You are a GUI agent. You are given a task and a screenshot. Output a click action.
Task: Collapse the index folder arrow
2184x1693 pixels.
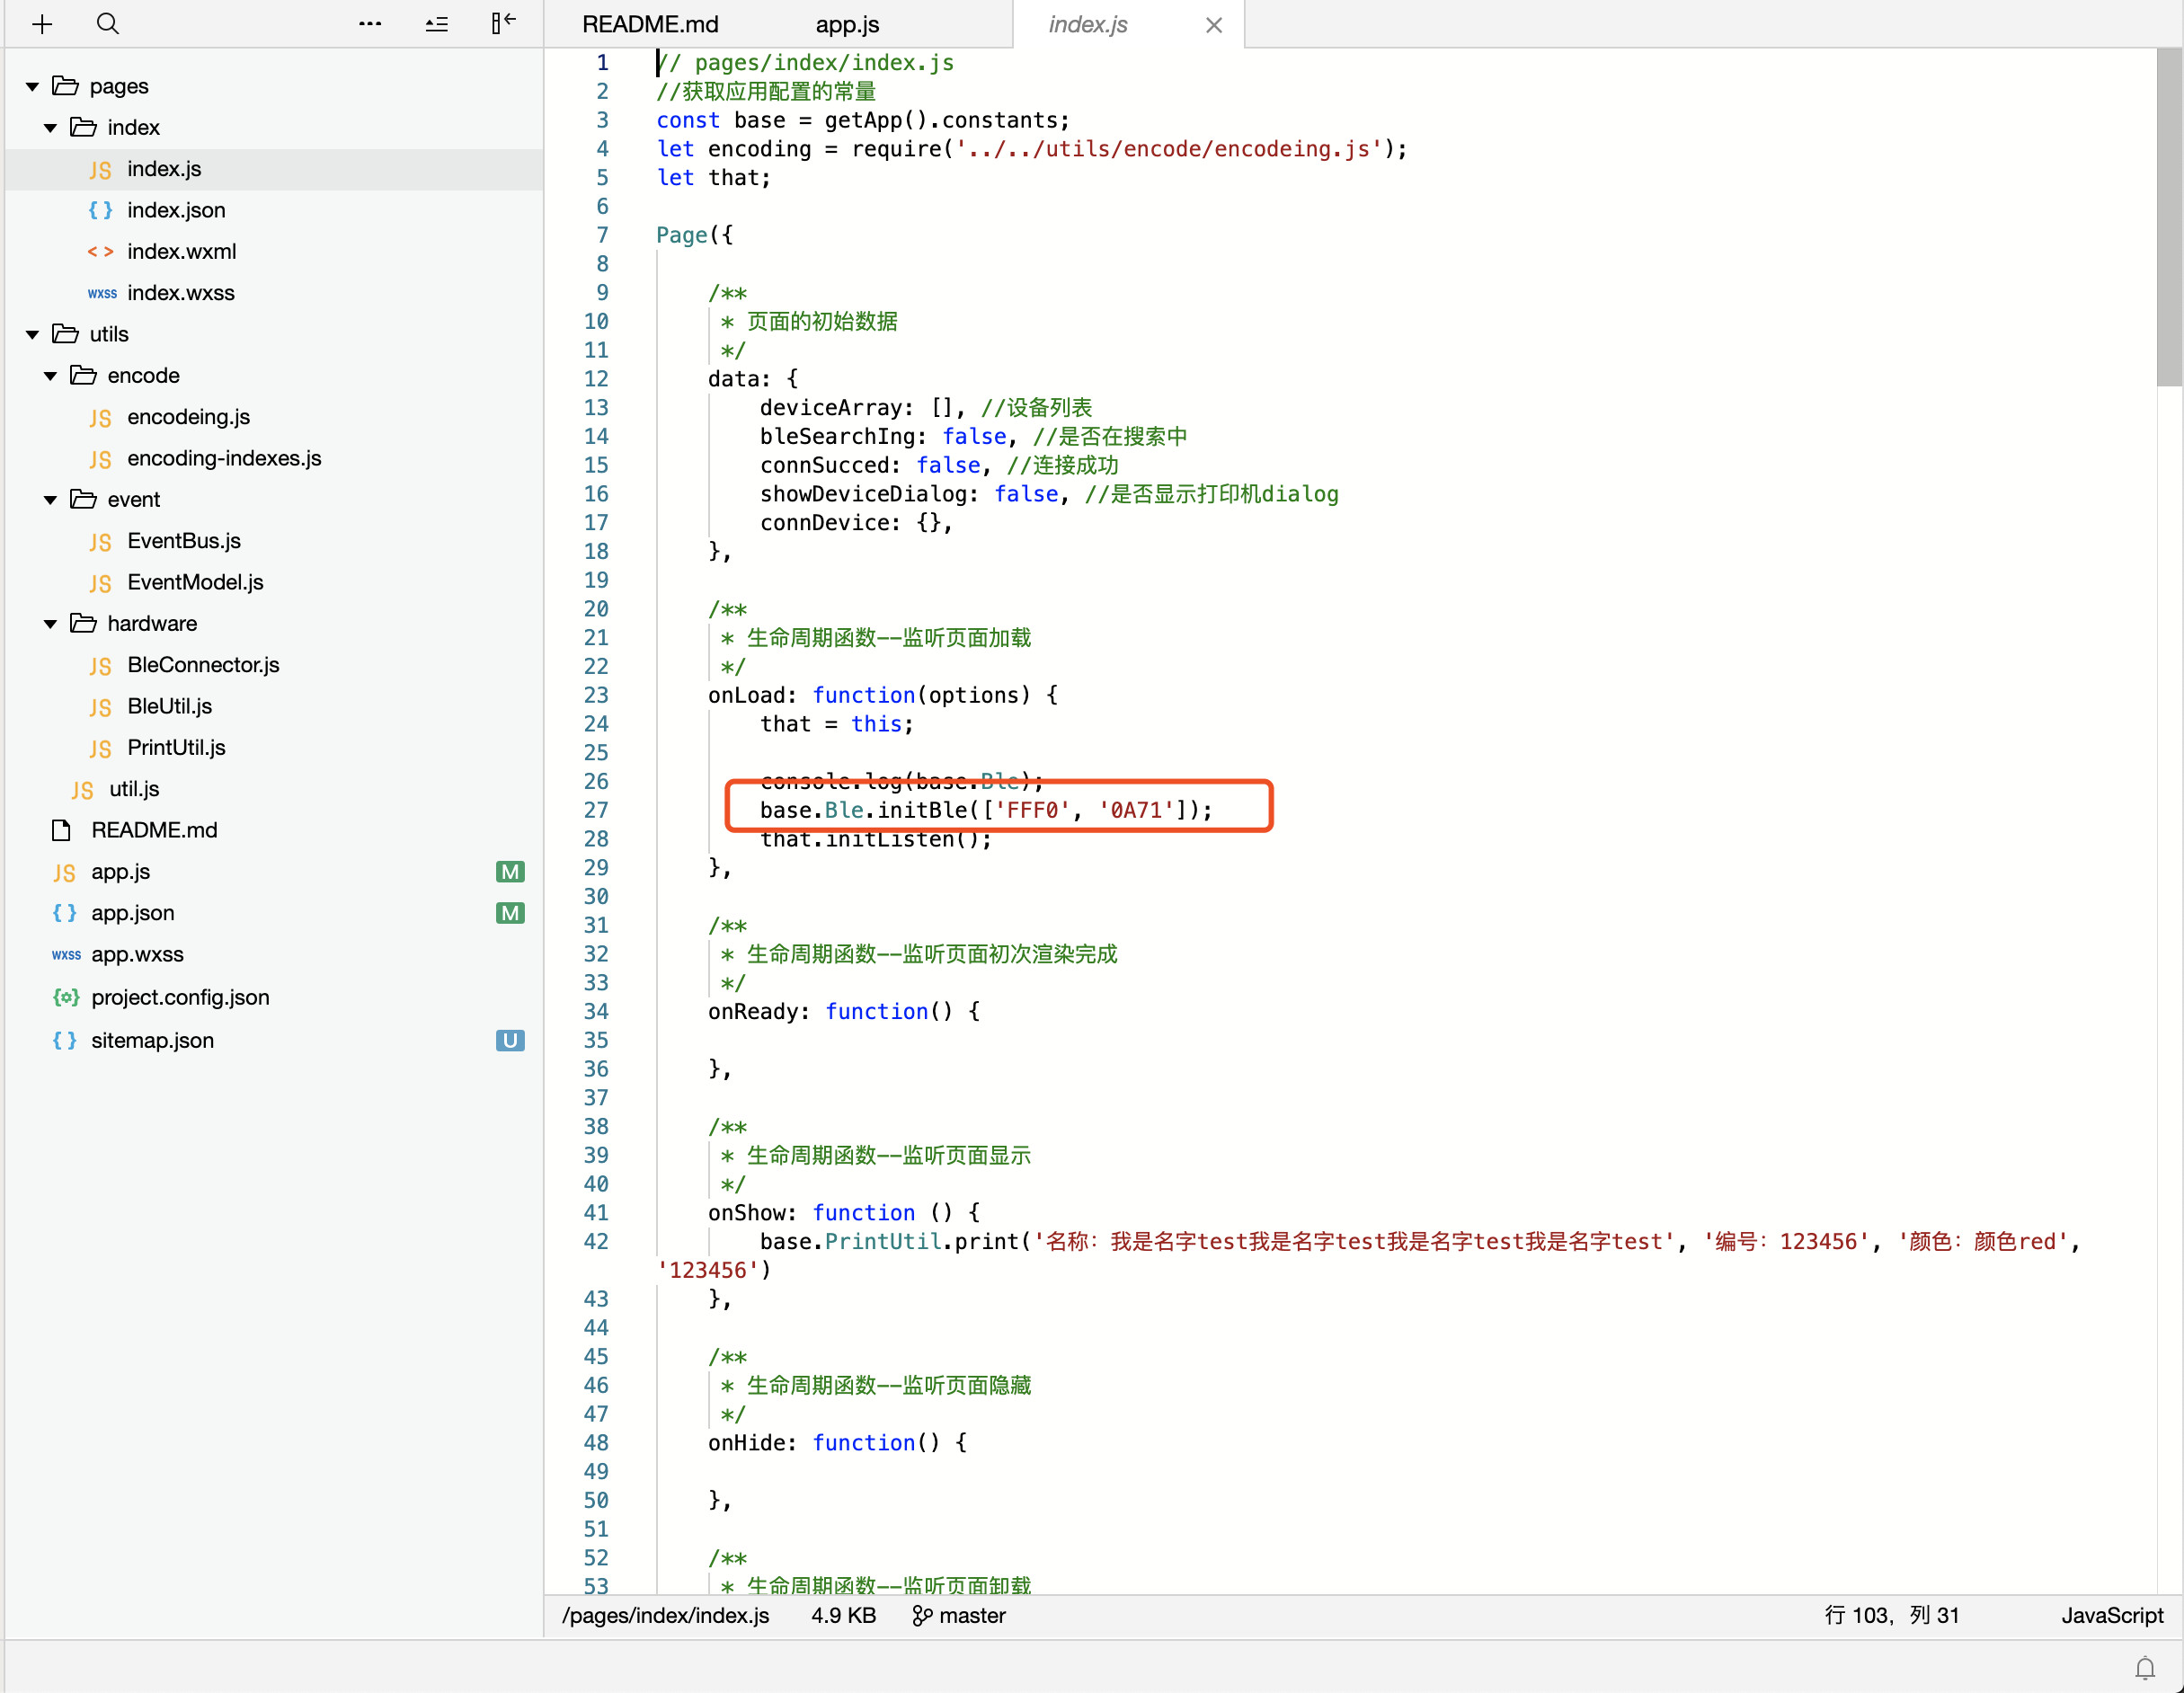click(x=50, y=128)
